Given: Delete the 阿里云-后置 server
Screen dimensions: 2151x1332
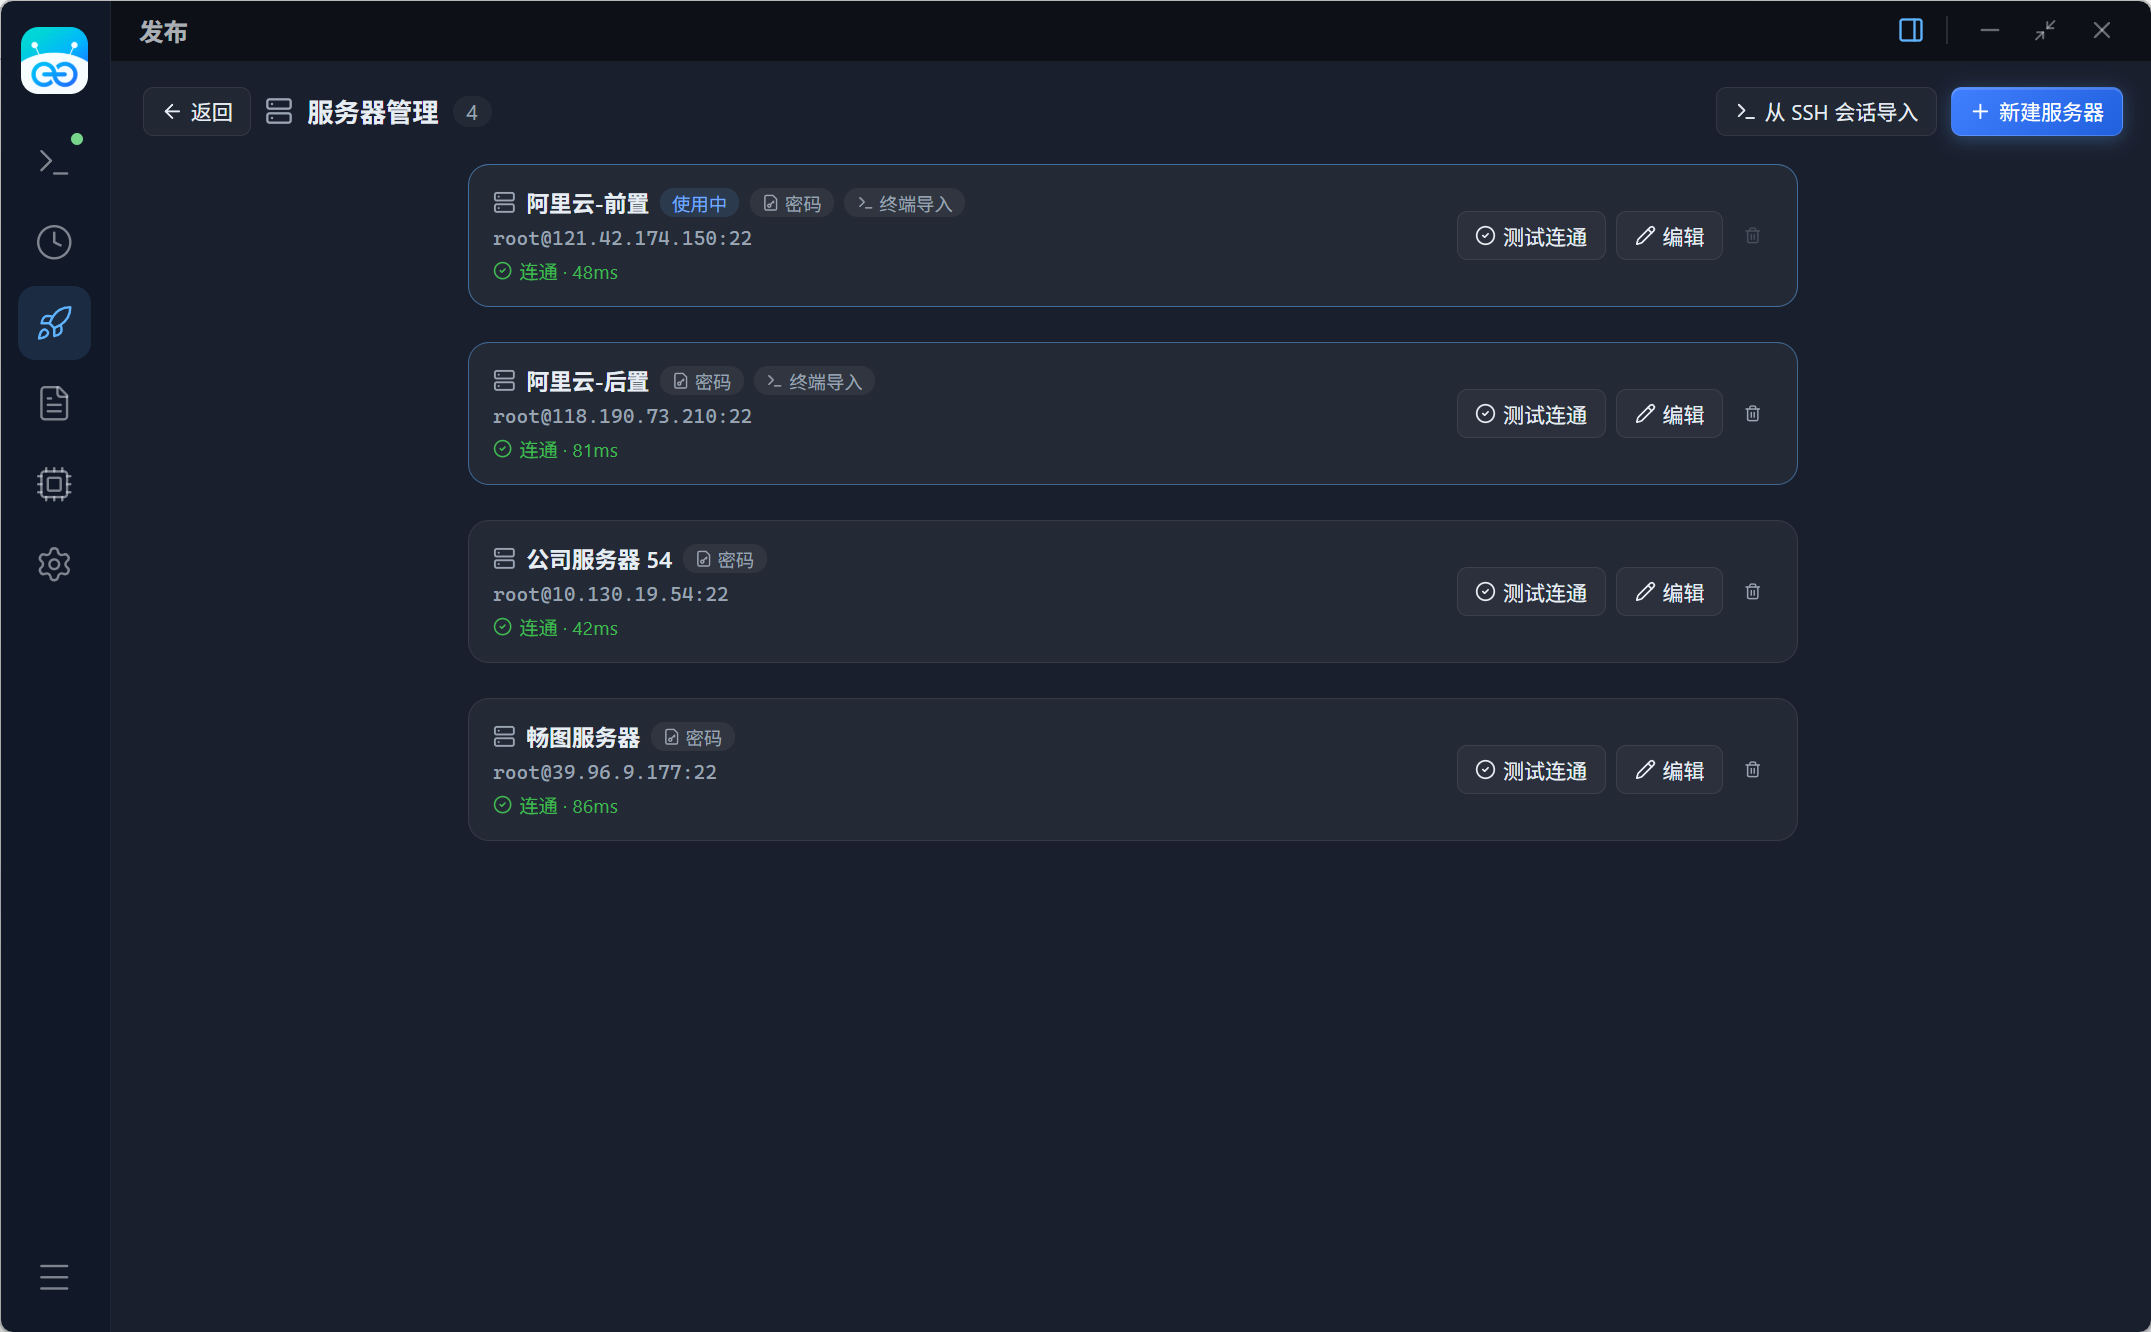Looking at the screenshot, I should [1753, 414].
